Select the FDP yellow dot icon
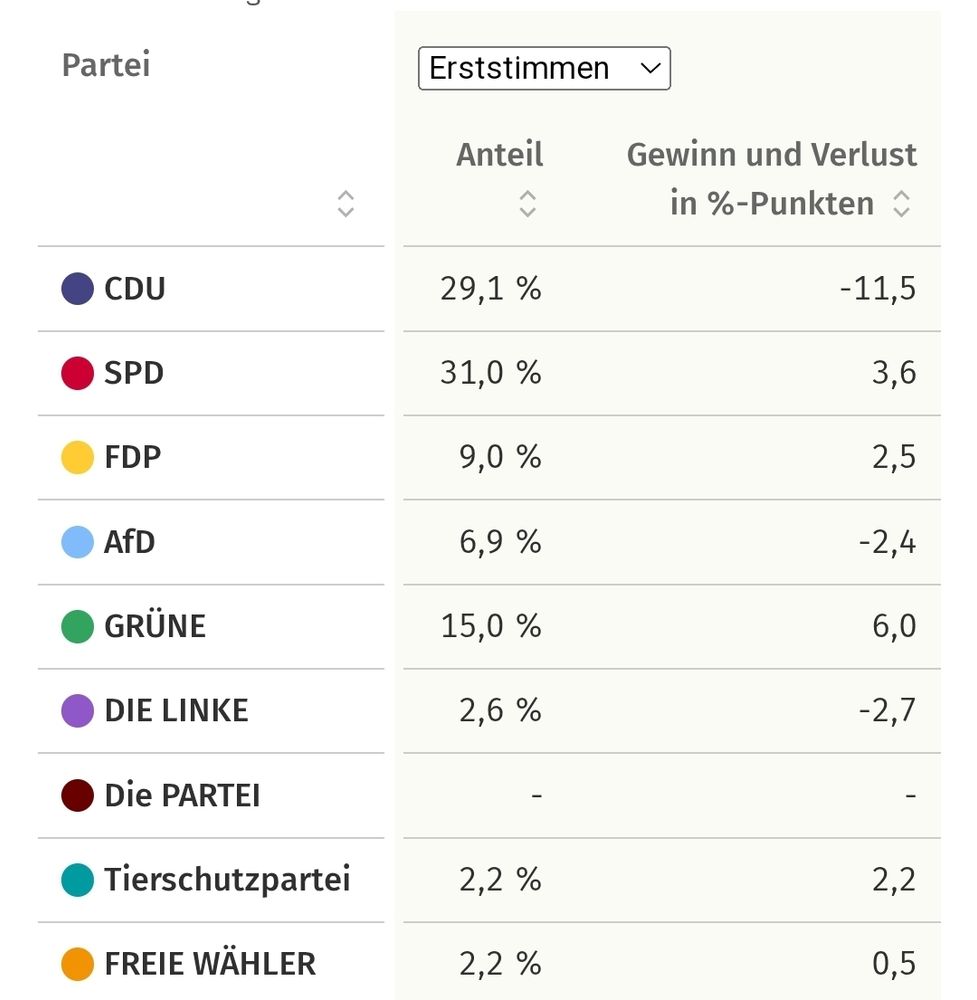Viewport: 977px width, 1000px height. click(x=75, y=457)
